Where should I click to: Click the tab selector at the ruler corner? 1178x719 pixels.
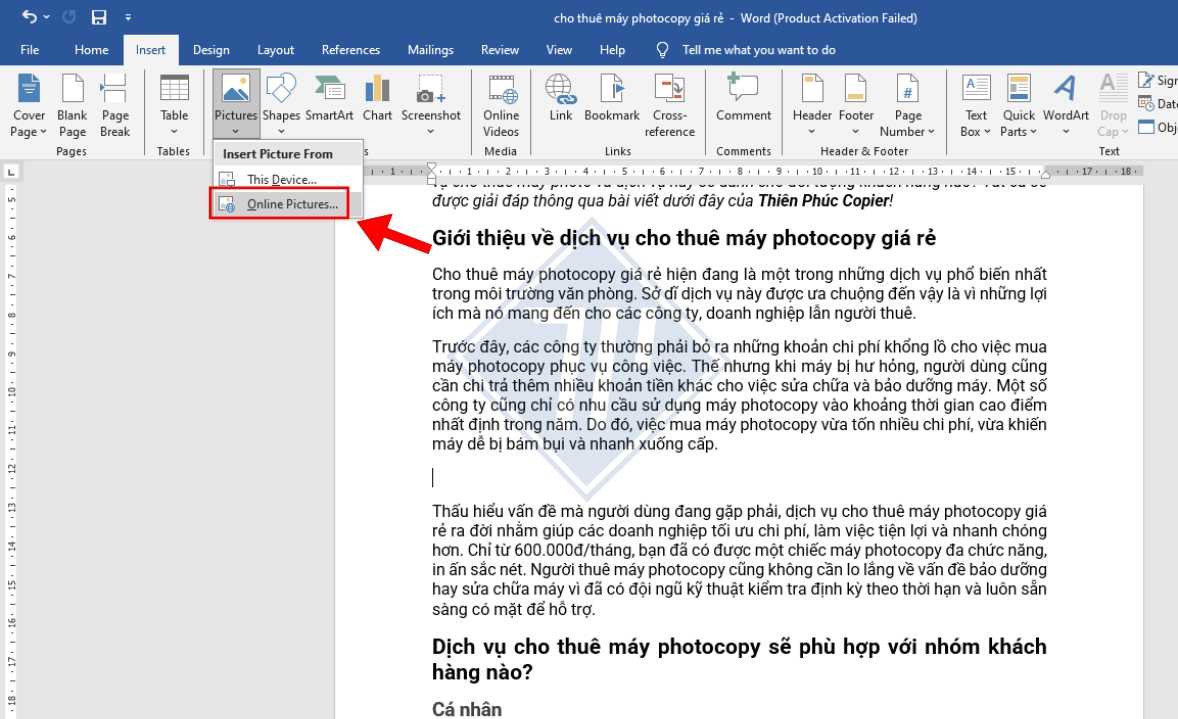coord(10,171)
